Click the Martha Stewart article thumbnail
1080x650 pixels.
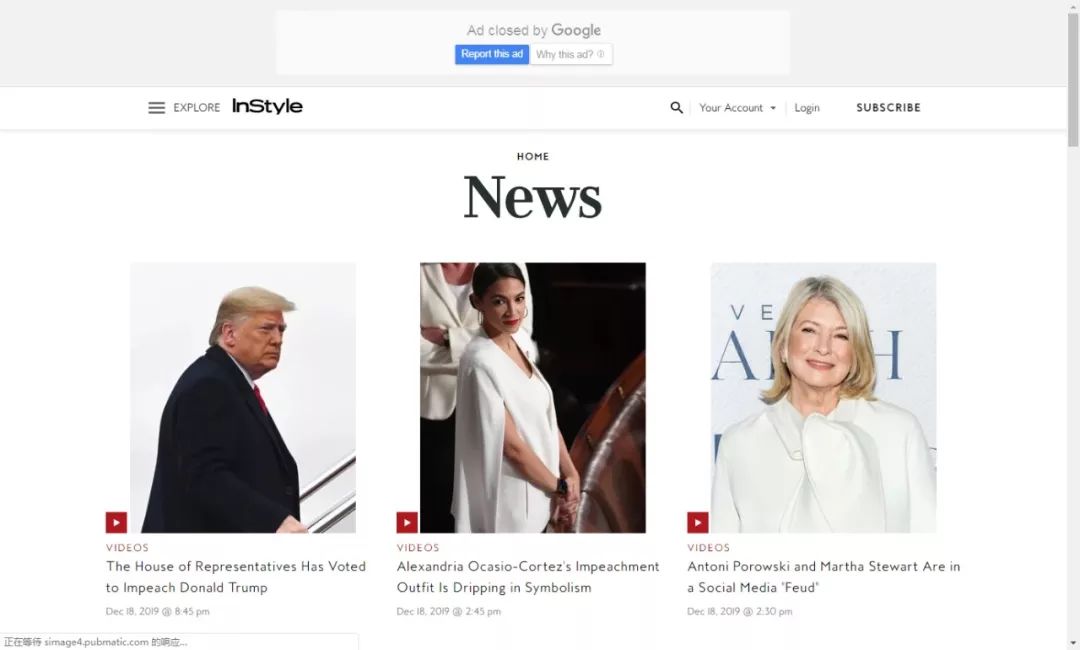point(823,397)
